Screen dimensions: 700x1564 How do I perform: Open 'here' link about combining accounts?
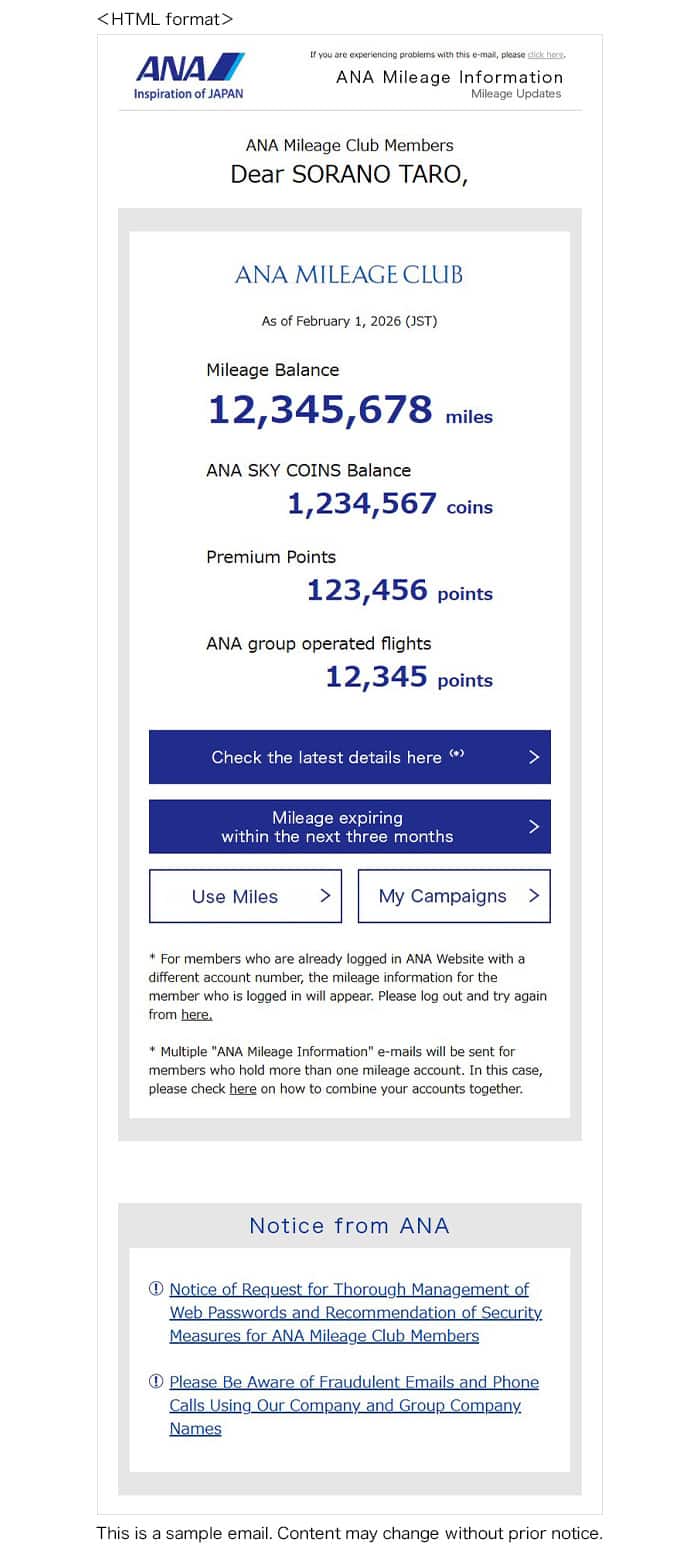pos(243,1089)
